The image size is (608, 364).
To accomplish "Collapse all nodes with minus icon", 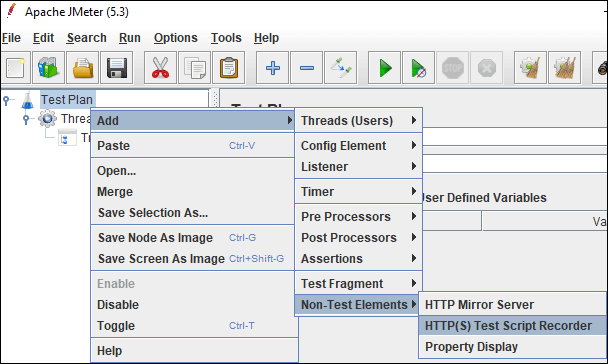I will (307, 68).
